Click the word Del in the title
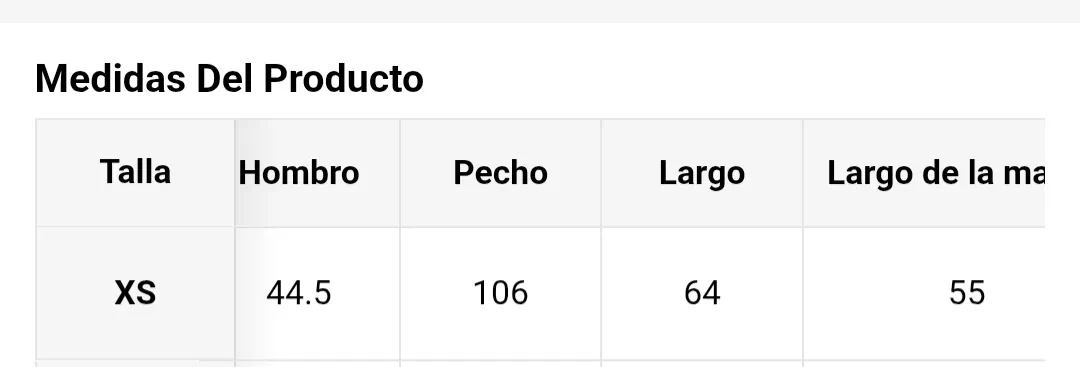Viewport: 1080px width, 367px height. pos(225,78)
